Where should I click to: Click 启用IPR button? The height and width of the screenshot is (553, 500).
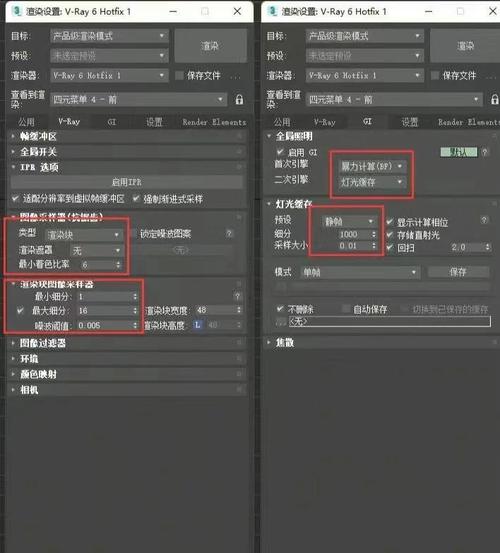pos(127,182)
